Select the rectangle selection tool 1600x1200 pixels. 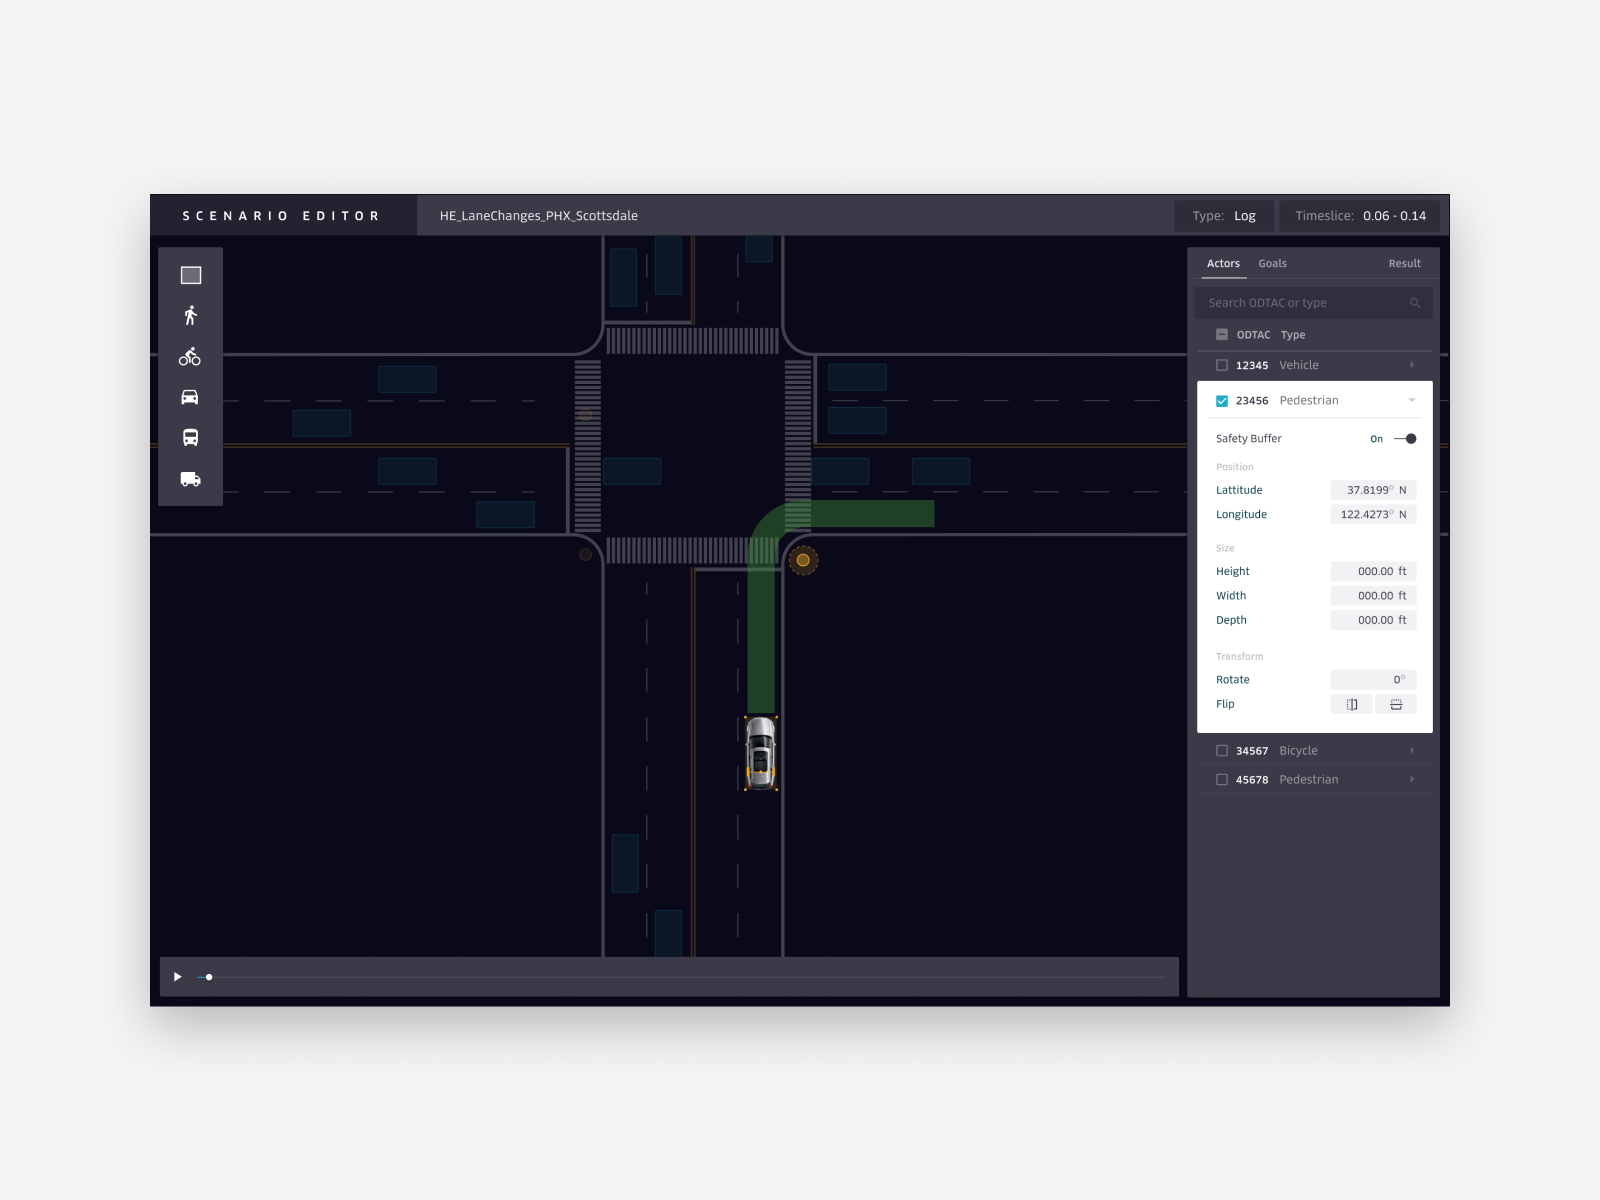(x=190, y=274)
